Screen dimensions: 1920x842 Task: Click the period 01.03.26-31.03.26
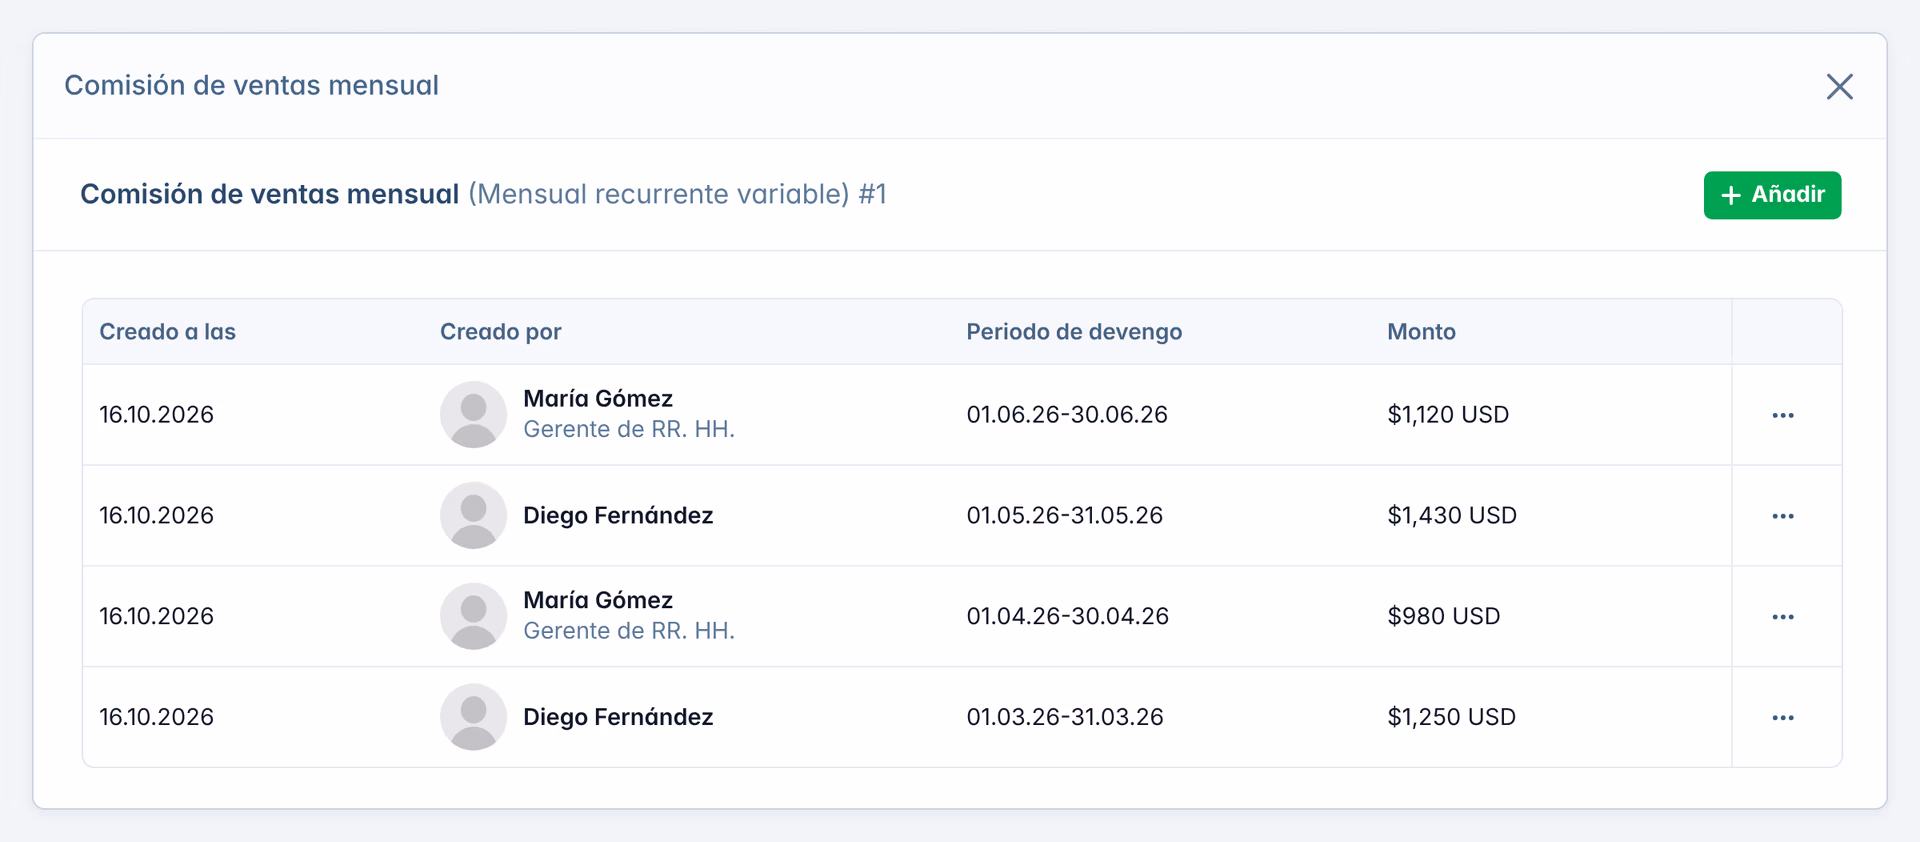pyautogui.click(x=1065, y=718)
